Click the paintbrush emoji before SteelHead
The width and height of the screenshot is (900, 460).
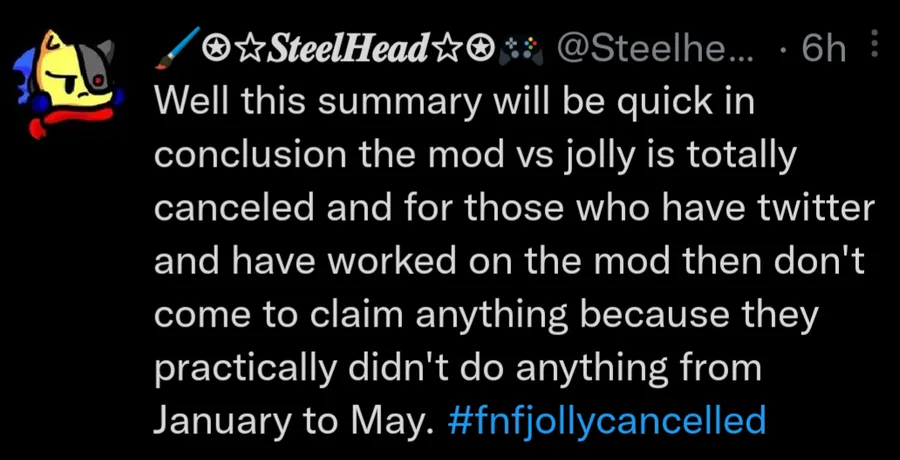click(177, 48)
